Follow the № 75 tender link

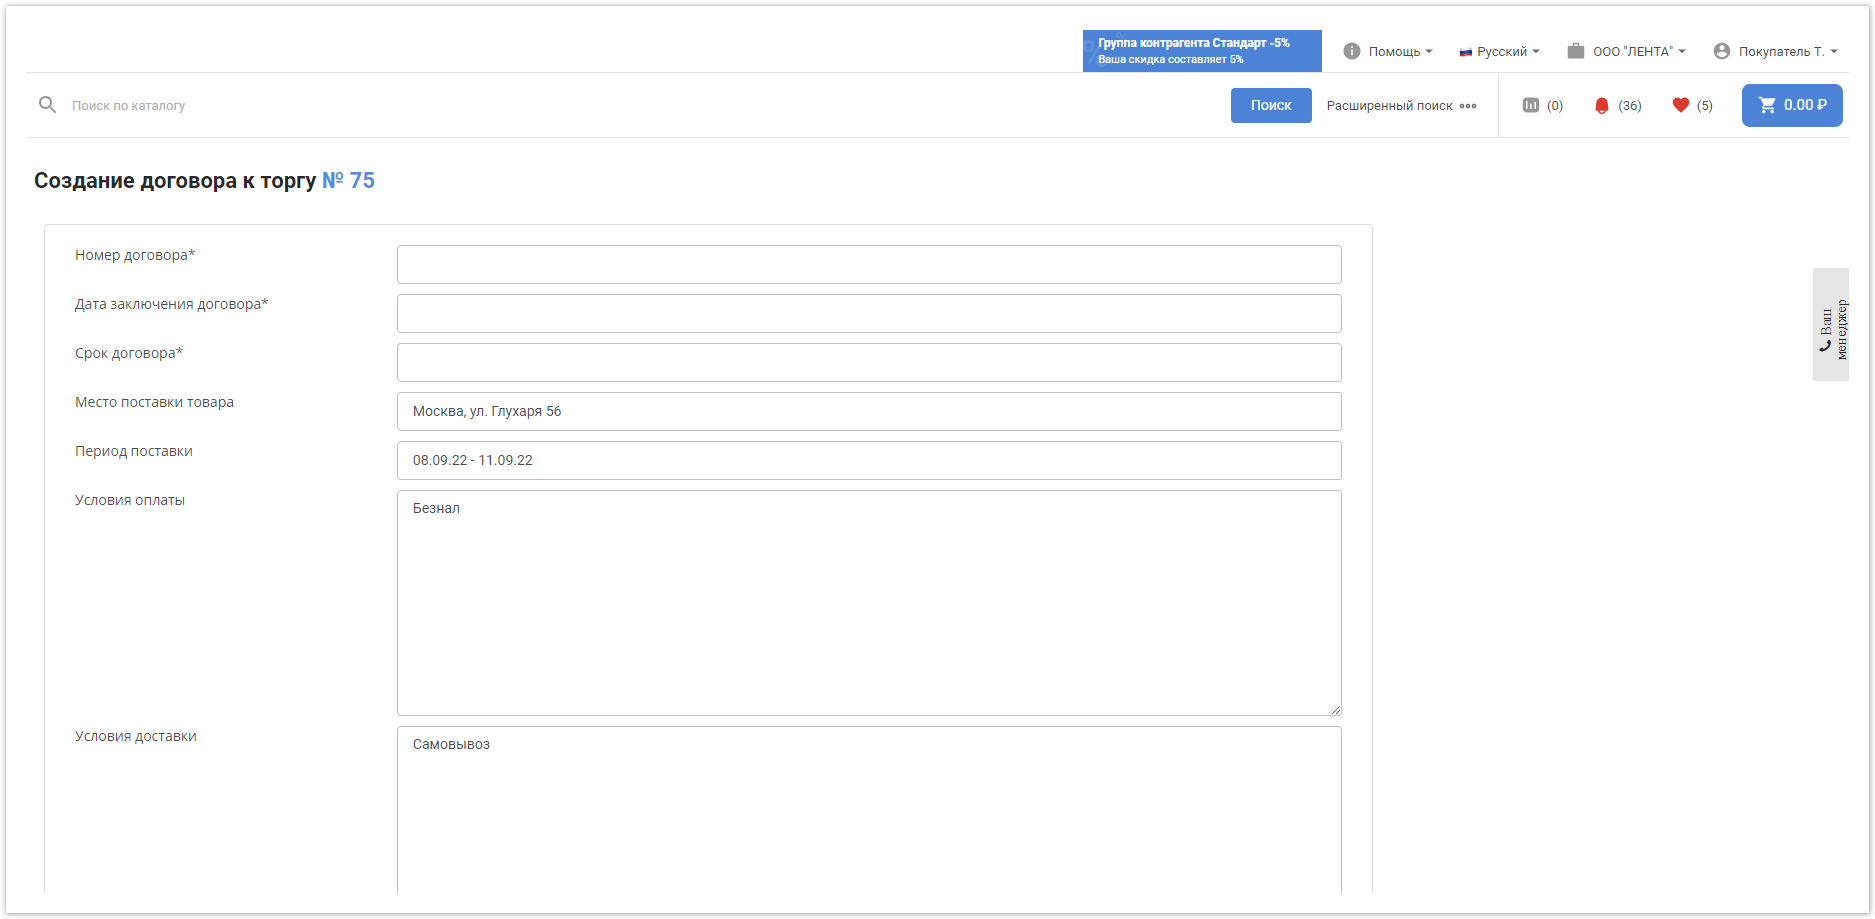click(348, 181)
